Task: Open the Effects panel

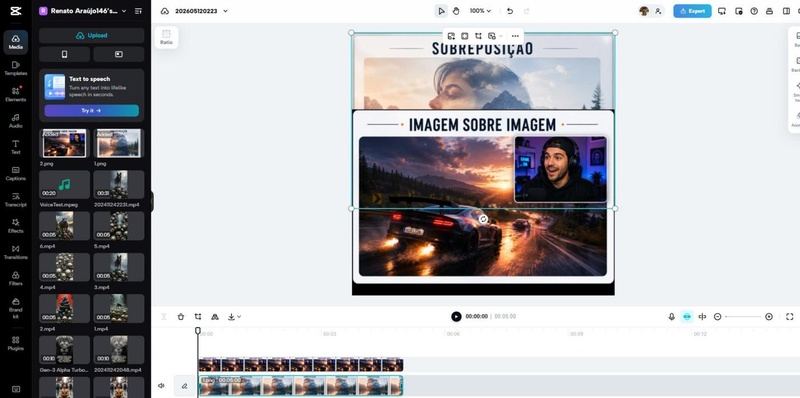Action: tap(15, 226)
